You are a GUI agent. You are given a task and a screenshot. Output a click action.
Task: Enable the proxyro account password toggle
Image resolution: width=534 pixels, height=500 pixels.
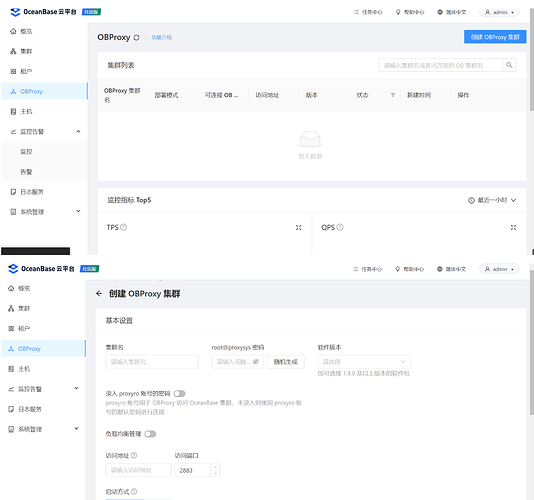(x=179, y=394)
